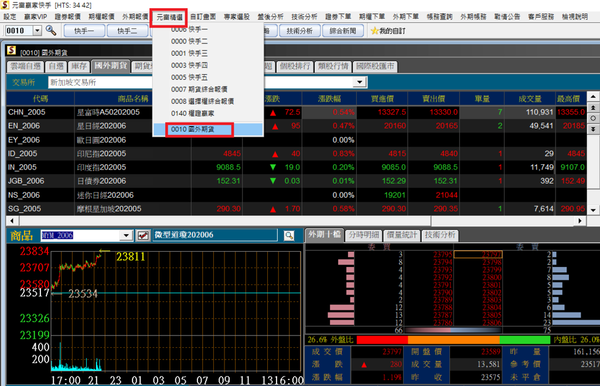600x386 pixels.
Task: Switch to the 庫存 tab
Action: pyautogui.click(x=79, y=67)
